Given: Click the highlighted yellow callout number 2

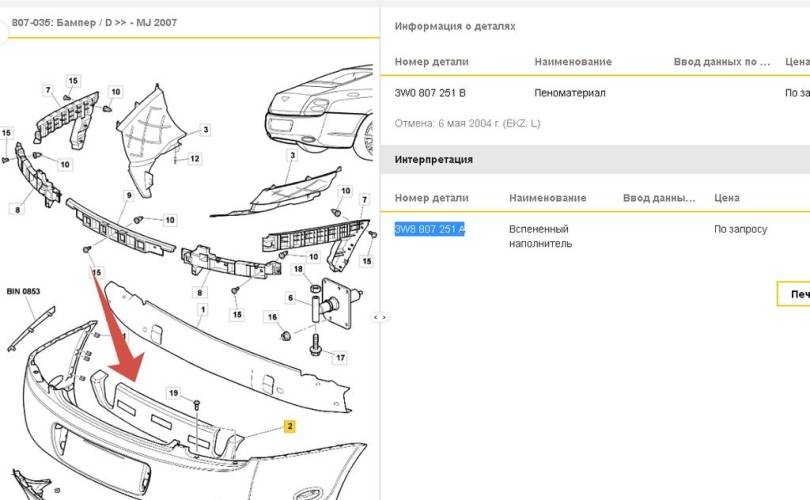Looking at the screenshot, I should coord(290,426).
